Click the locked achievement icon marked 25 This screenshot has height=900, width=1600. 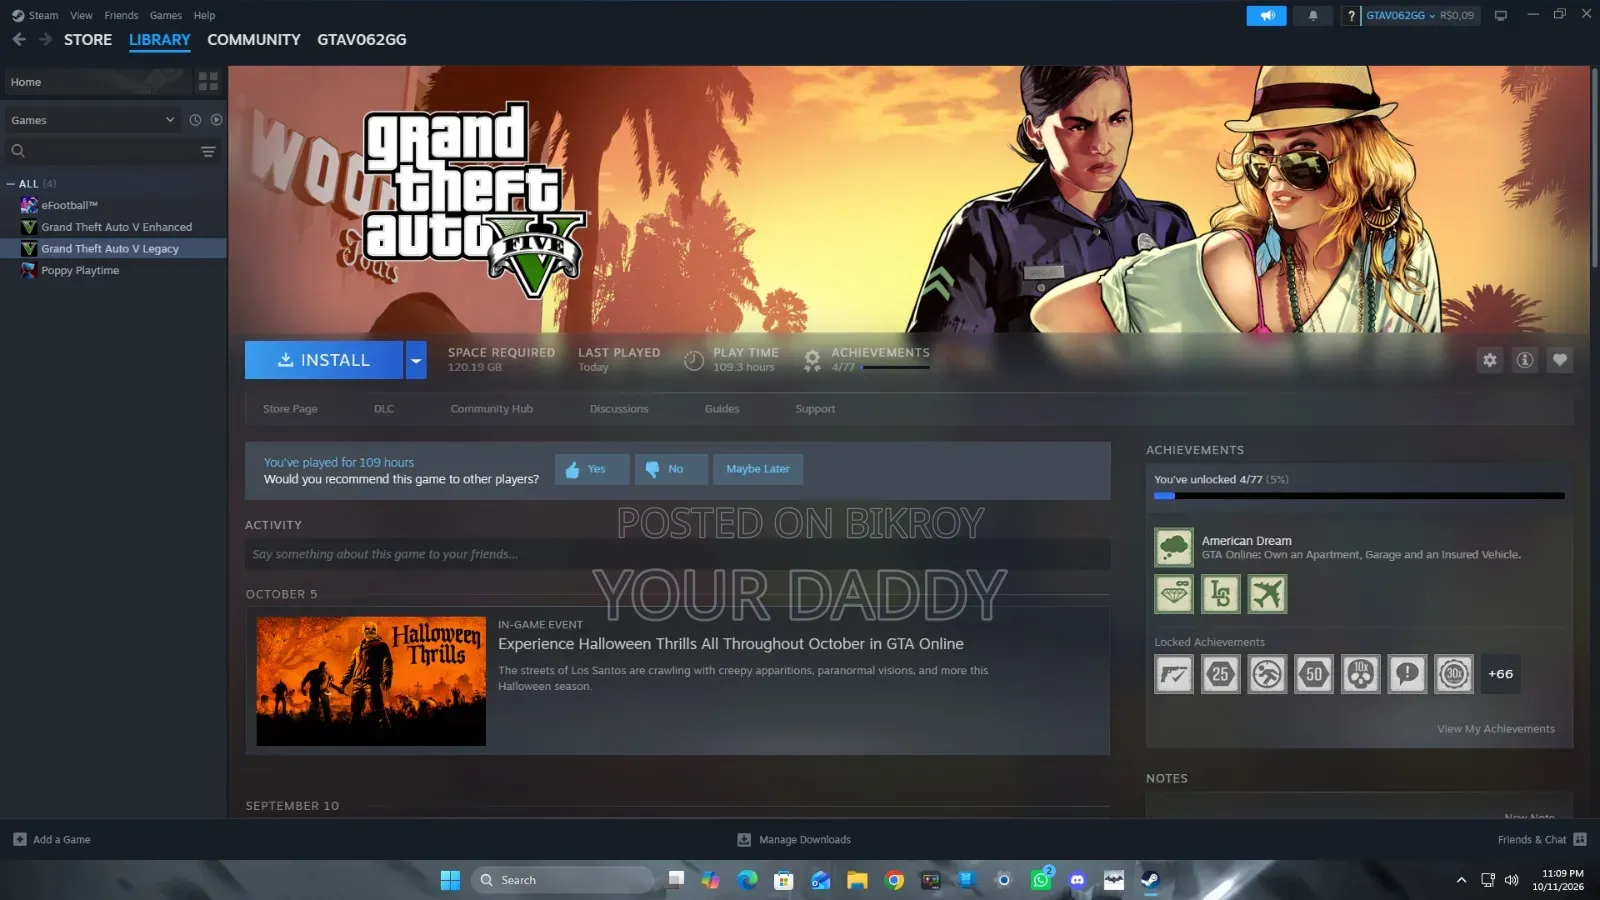[1220, 674]
